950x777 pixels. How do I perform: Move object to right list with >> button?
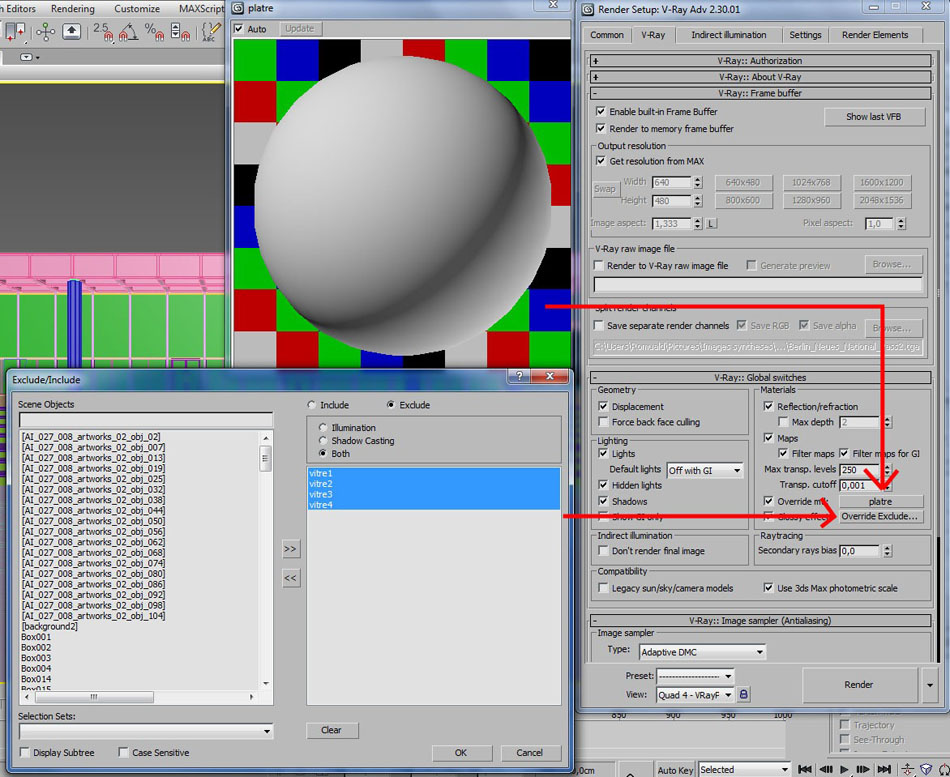click(x=291, y=549)
